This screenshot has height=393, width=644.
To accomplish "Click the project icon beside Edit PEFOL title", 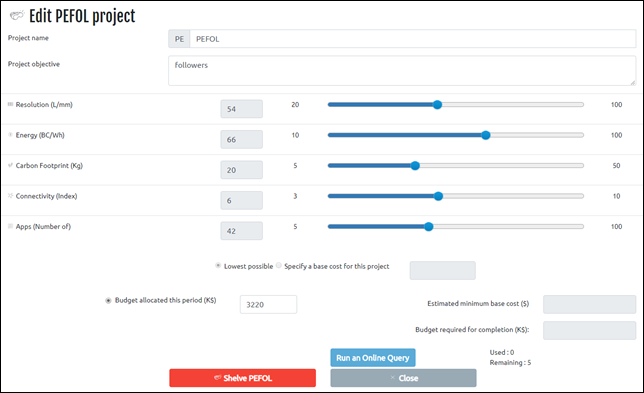I will tap(17, 16).
